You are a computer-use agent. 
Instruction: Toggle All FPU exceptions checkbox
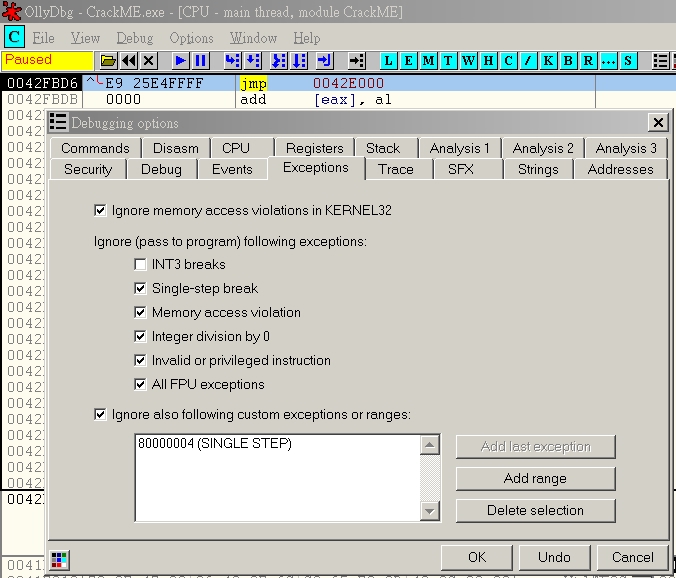pos(140,384)
